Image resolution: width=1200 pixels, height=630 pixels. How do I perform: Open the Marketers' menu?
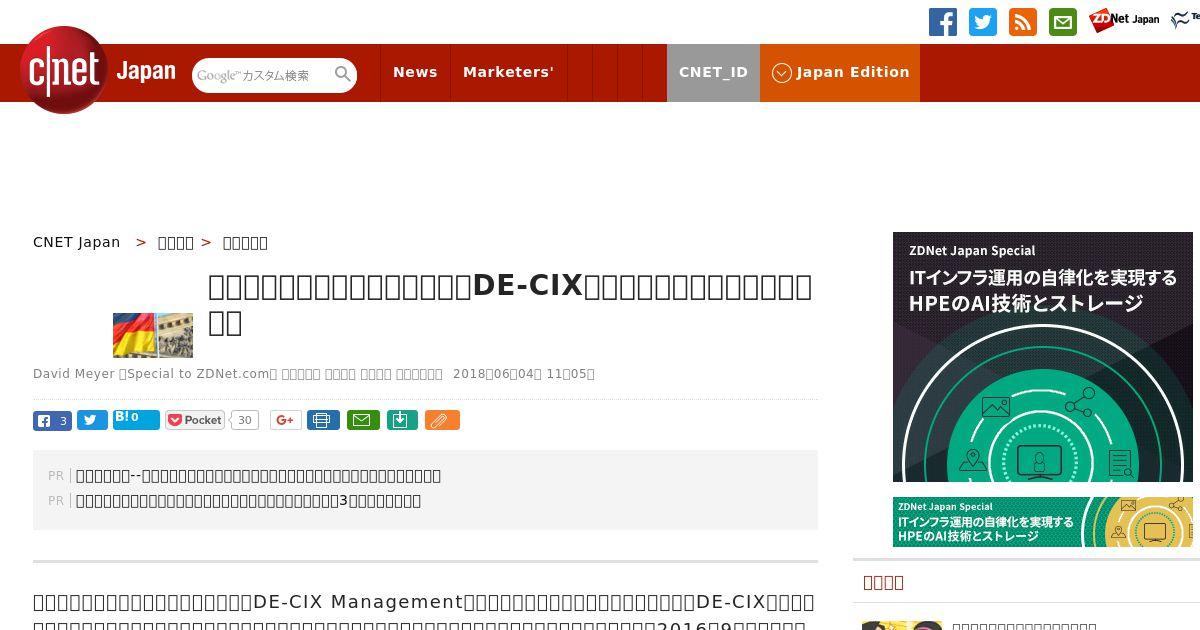pos(508,72)
